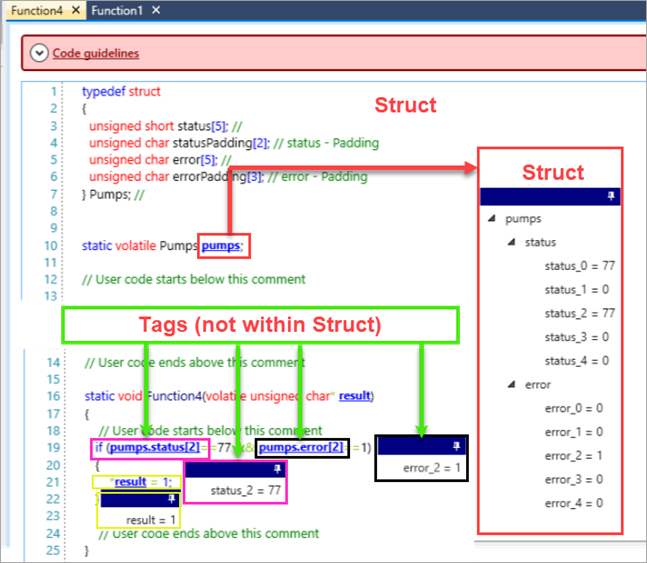This screenshot has width=647, height=563.
Task: Click the pumps variable link on line 10
Action: (x=220, y=245)
